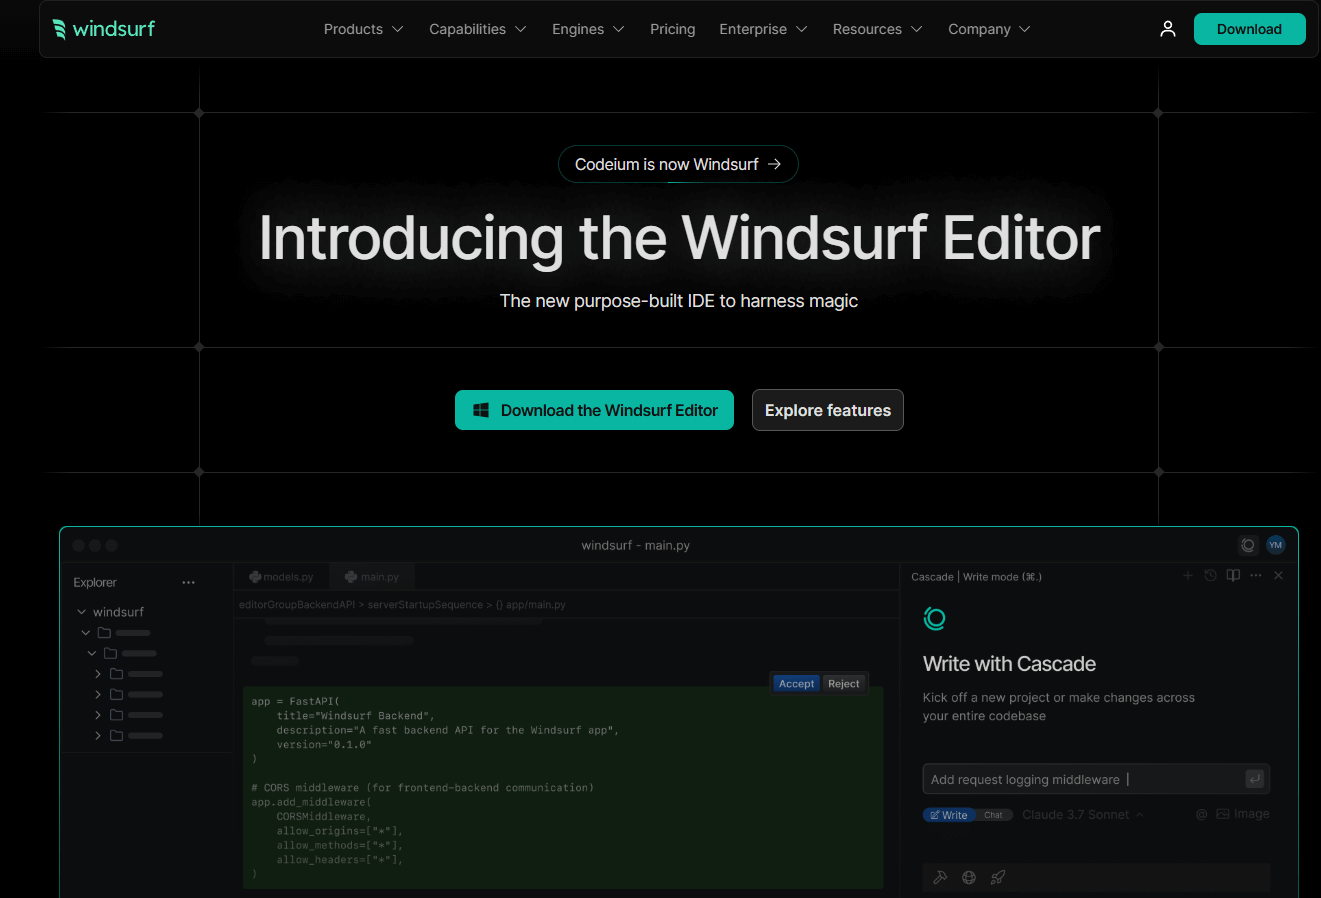1321x898 pixels.
Task: Open the Explorer panel ellipsis menu
Action: pos(188,582)
